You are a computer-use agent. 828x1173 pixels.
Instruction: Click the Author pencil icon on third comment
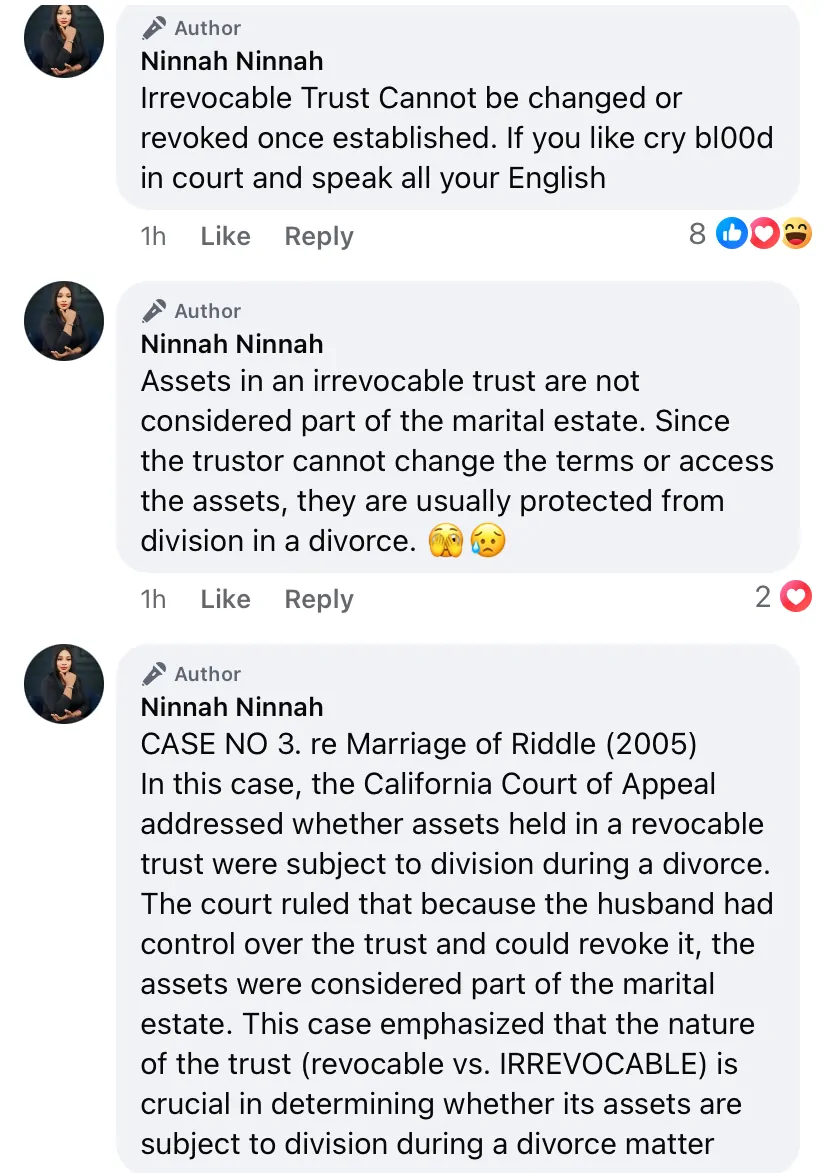tap(154, 674)
